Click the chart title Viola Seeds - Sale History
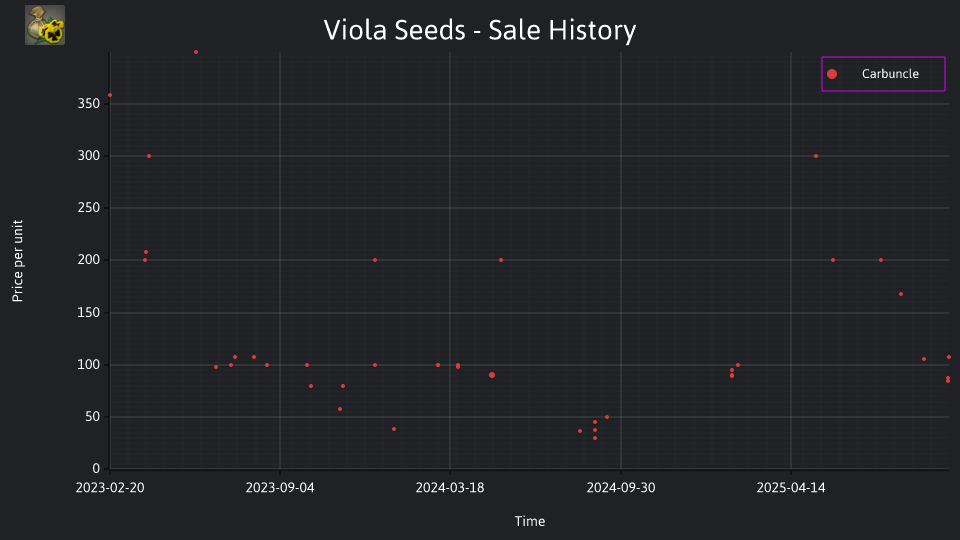The image size is (960, 540). pyautogui.click(x=480, y=30)
